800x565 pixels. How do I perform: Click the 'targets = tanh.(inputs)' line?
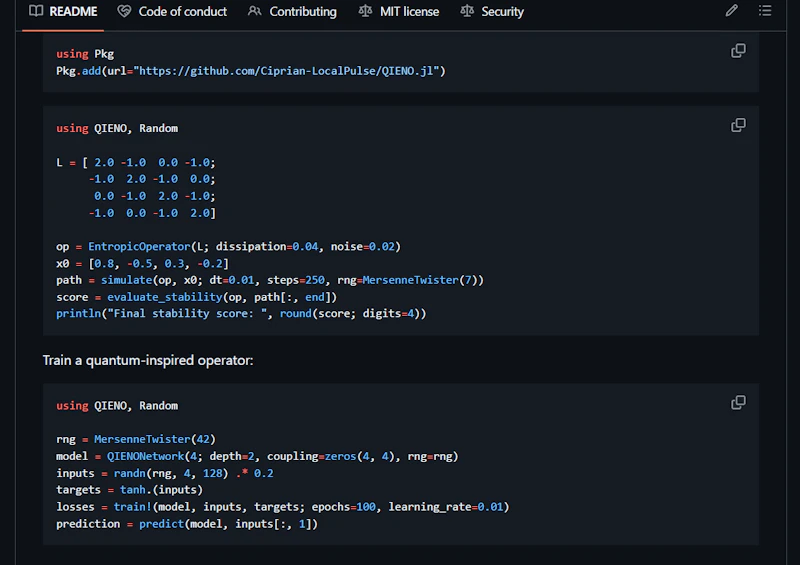pos(130,490)
